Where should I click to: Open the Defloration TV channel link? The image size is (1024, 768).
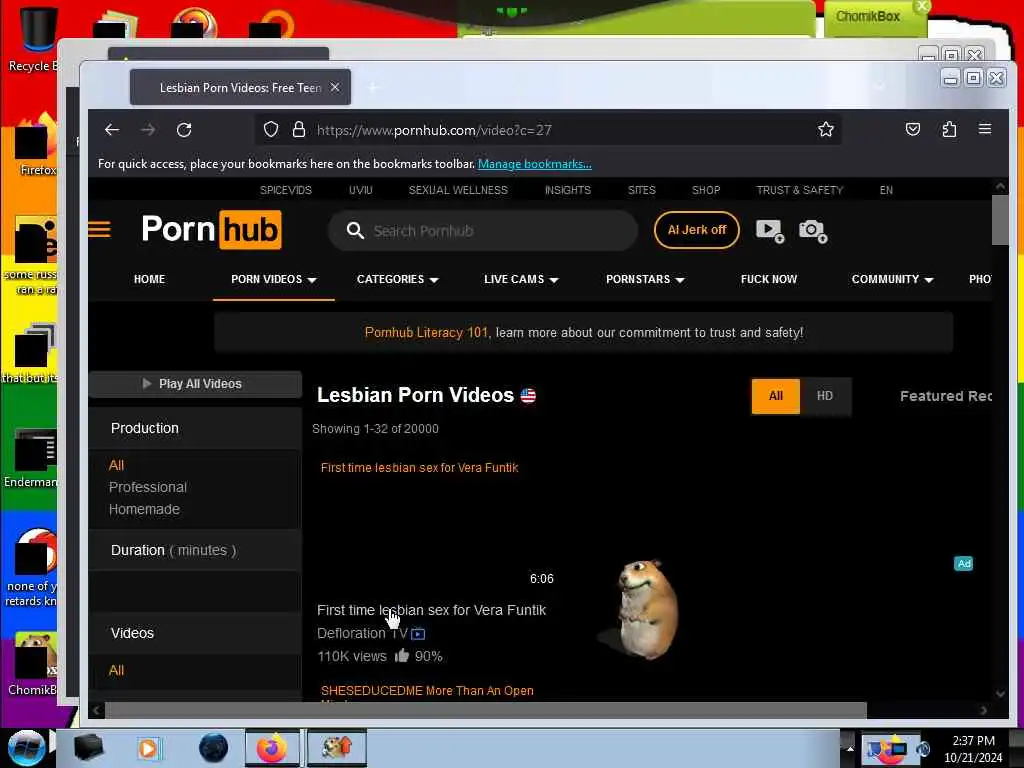[362, 633]
